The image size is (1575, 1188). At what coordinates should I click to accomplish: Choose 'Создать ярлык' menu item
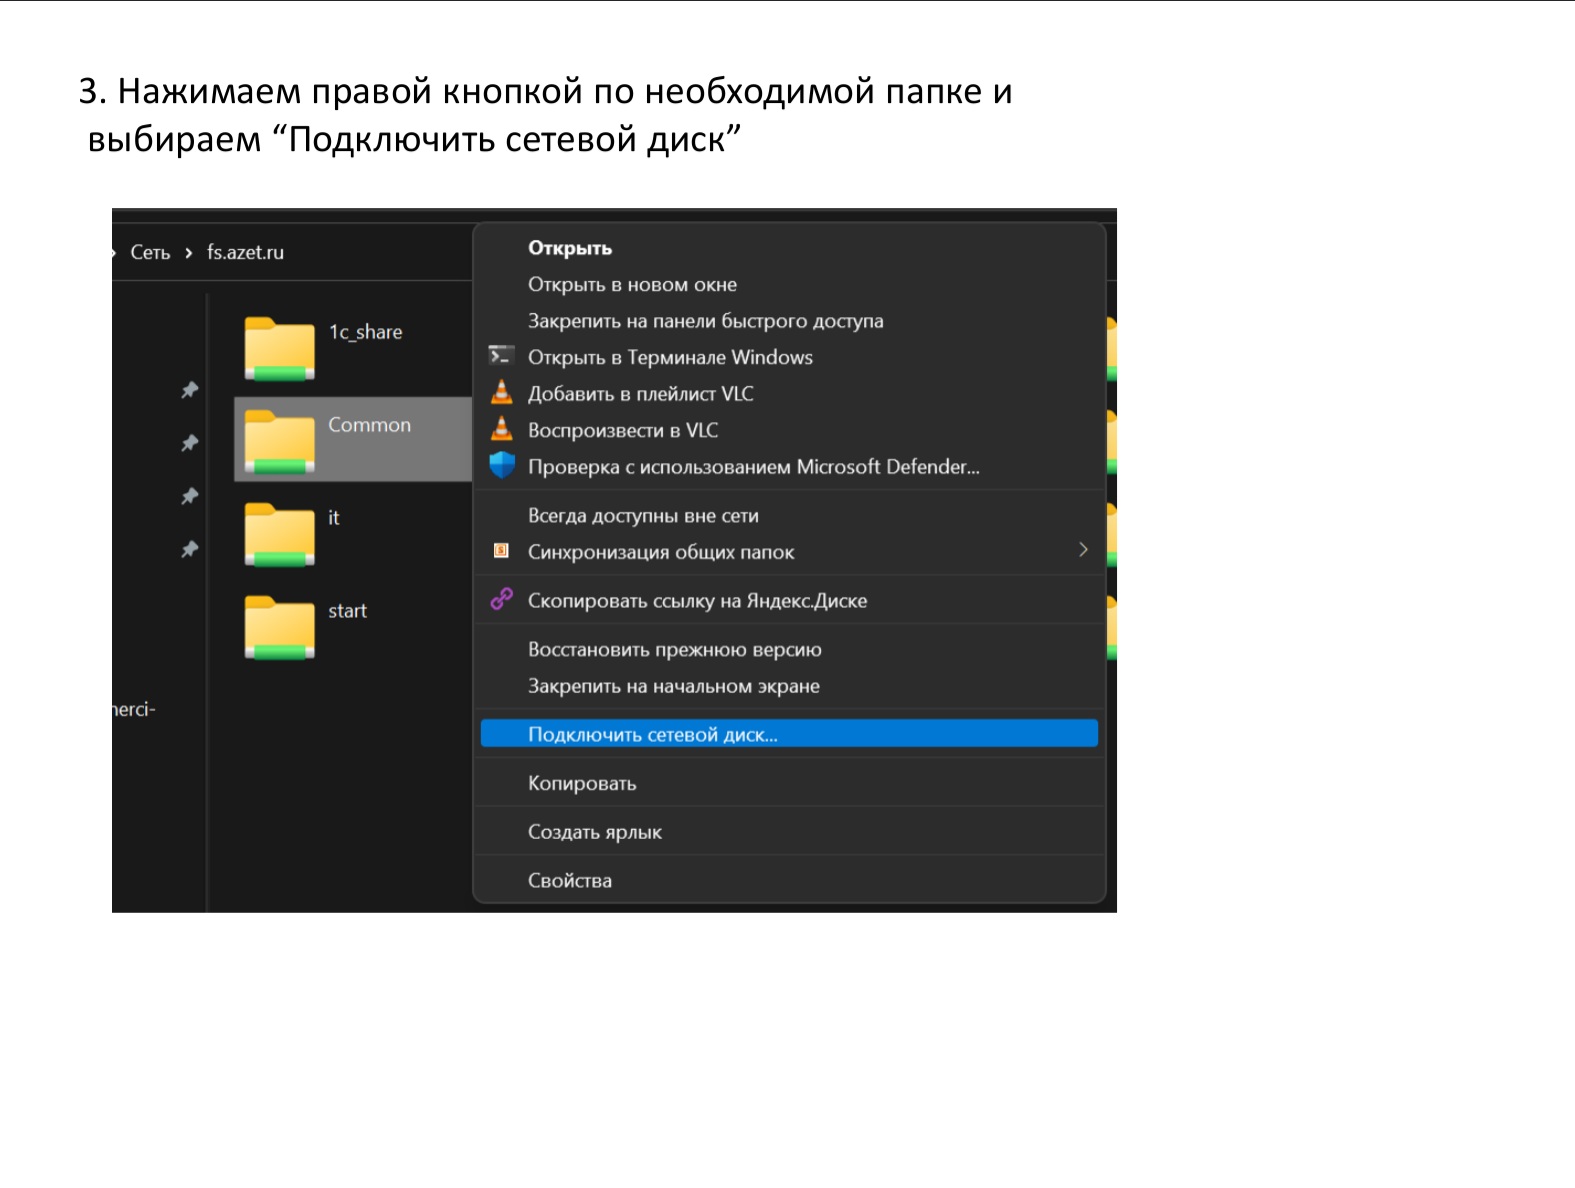(x=595, y=832)
